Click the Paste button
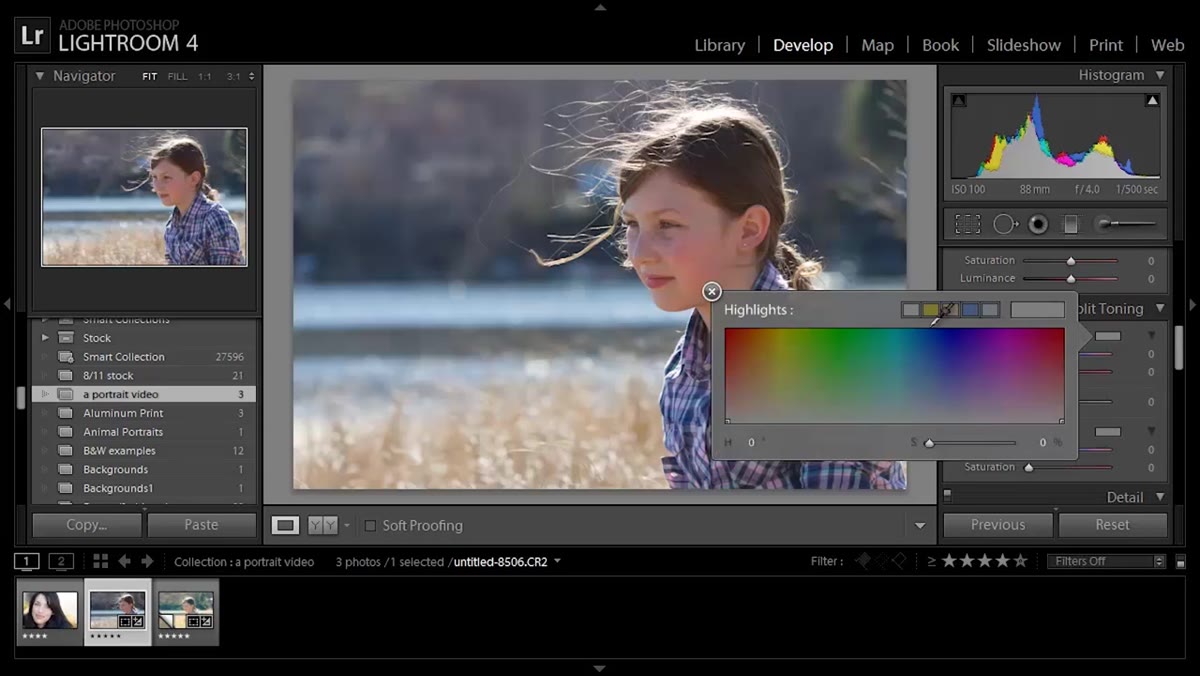 pyautogui.click(x=201, y=524)
